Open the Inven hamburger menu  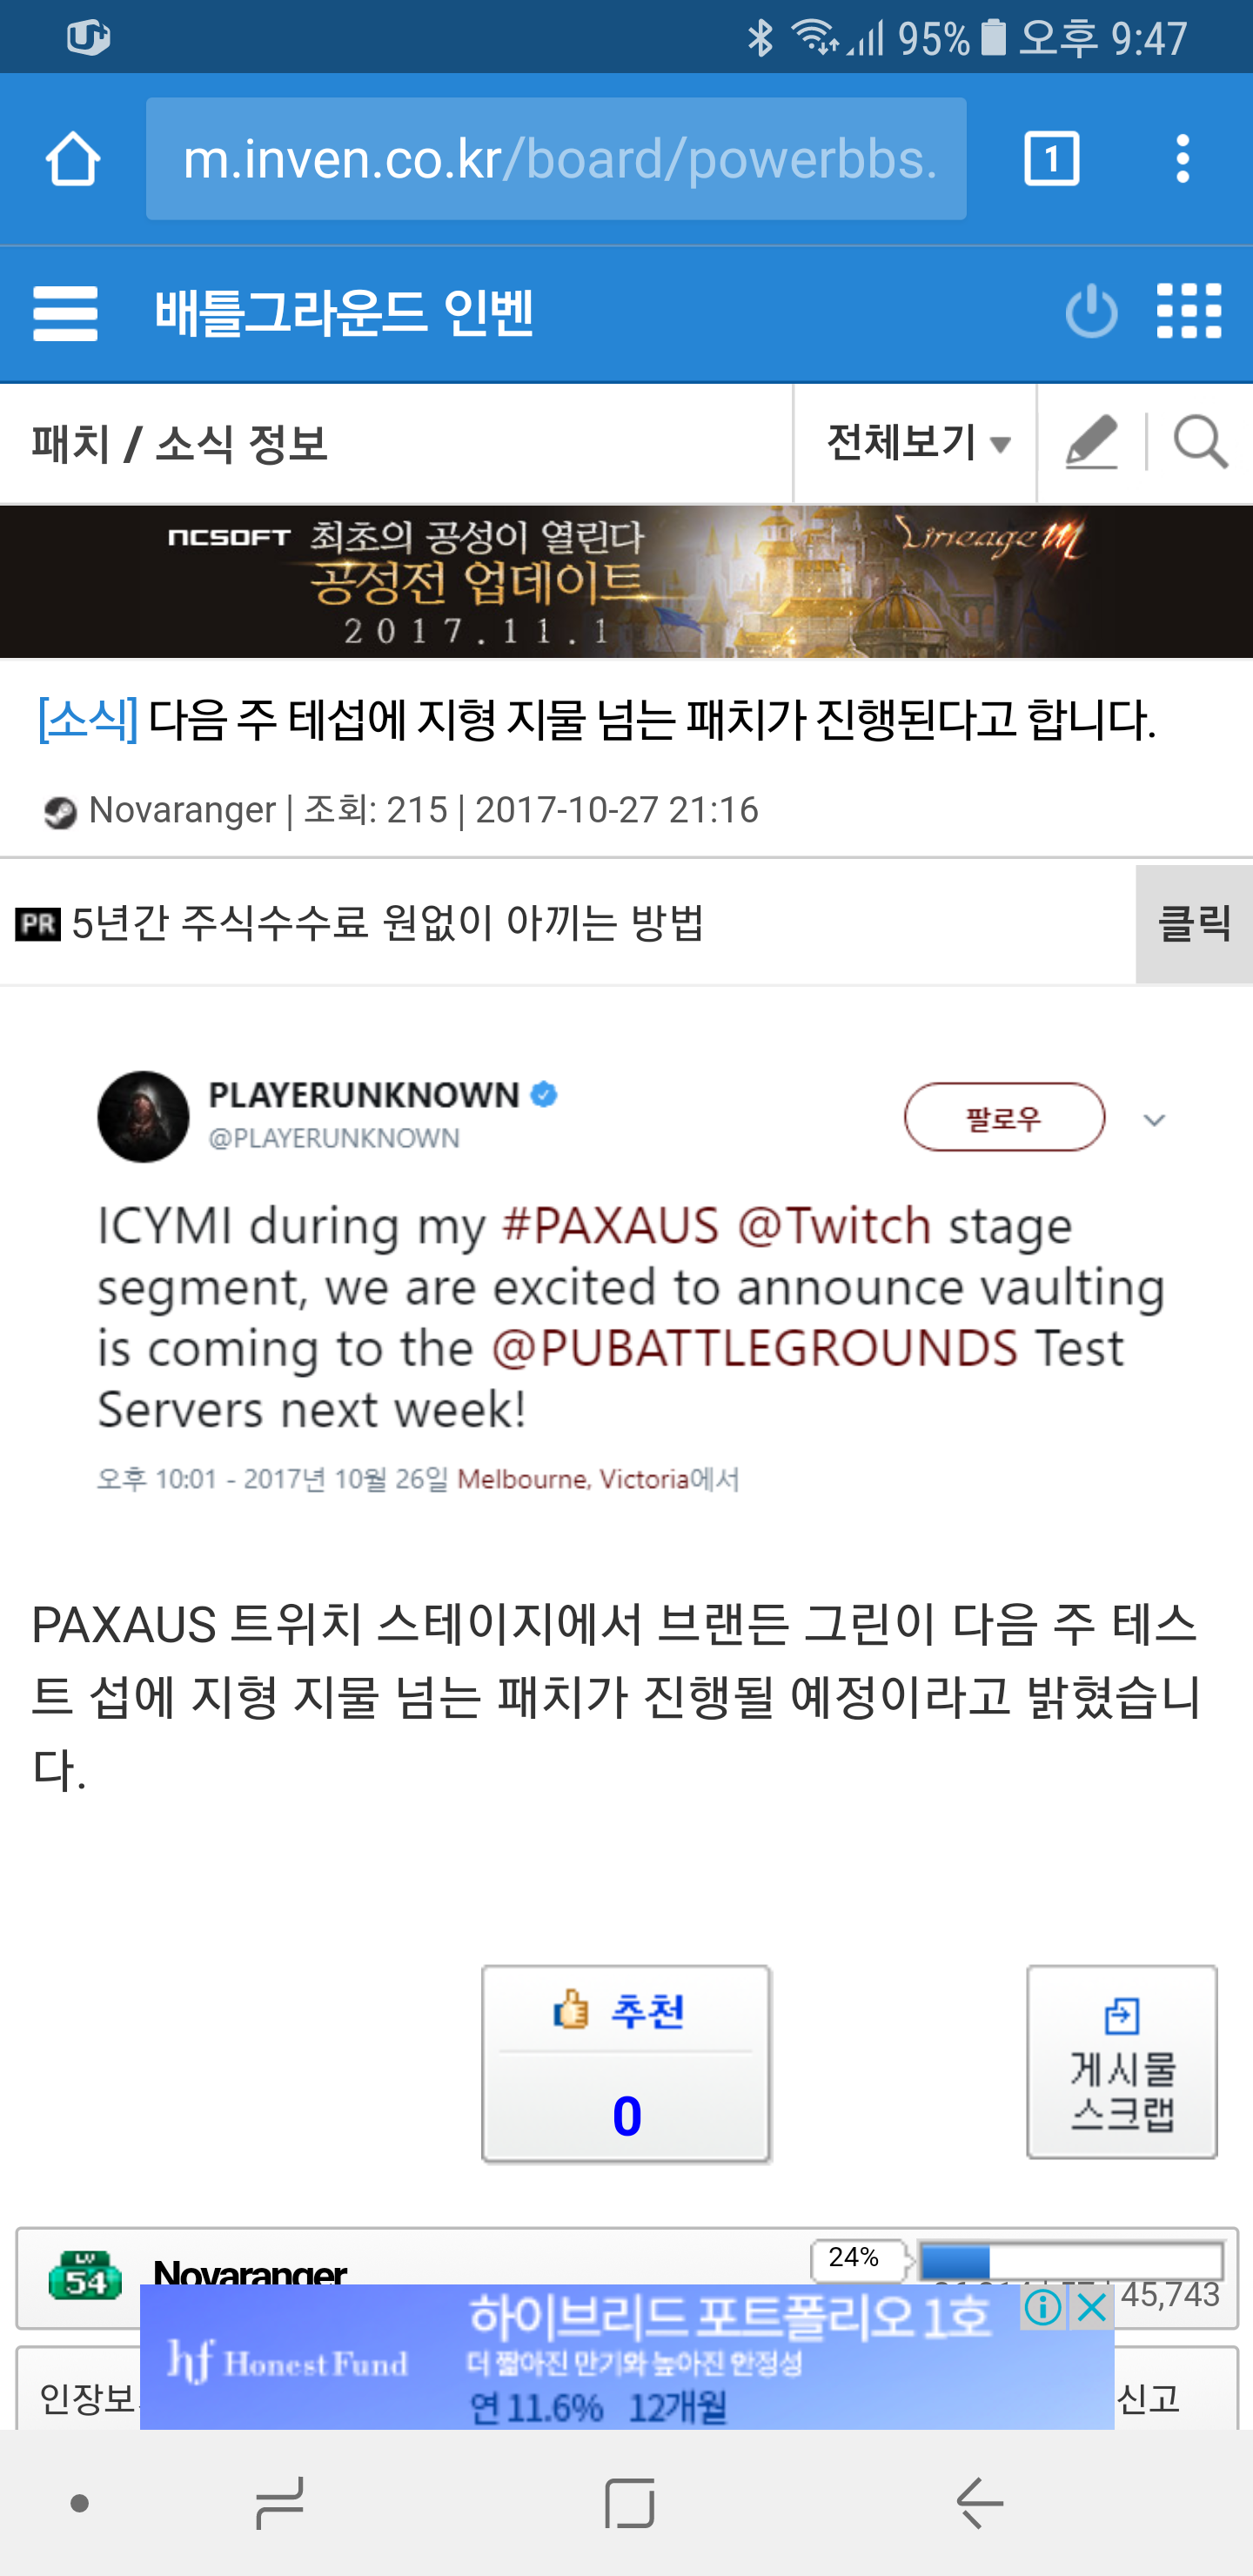[66, 313]
